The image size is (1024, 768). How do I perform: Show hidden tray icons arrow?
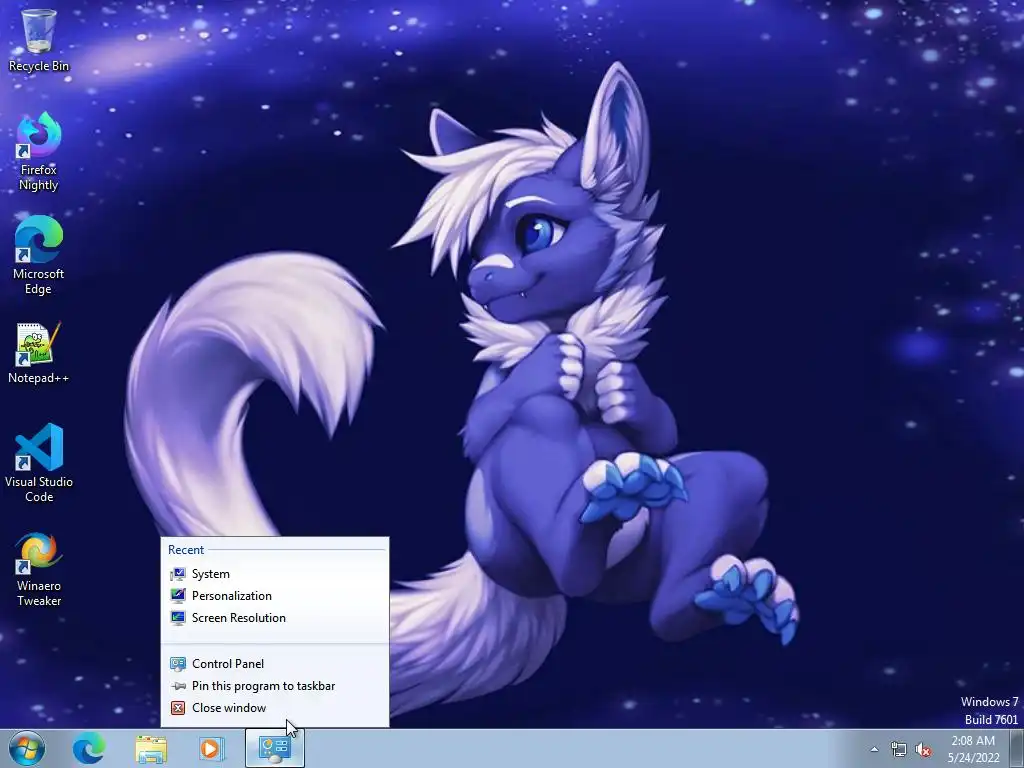[x=874, y=750]
